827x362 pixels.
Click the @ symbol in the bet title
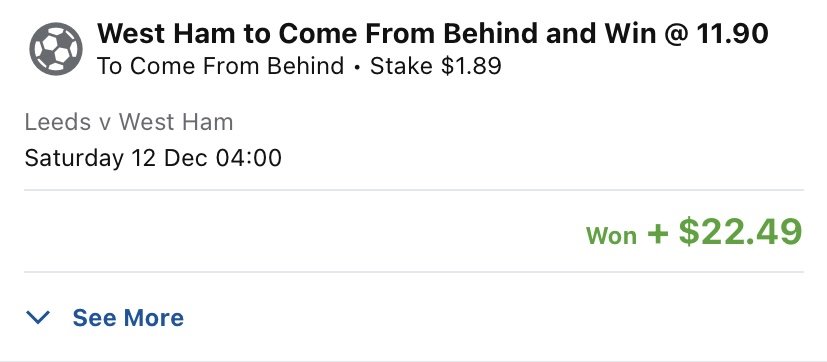(677, 34)
